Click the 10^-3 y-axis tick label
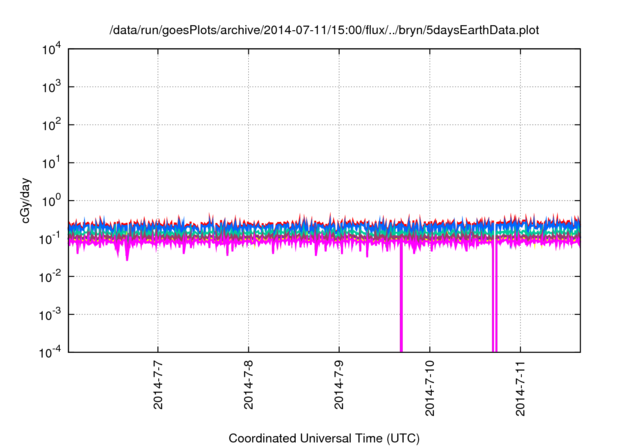Screen dimensions: 640x448 pyautogui.click(x=50, y=315)
